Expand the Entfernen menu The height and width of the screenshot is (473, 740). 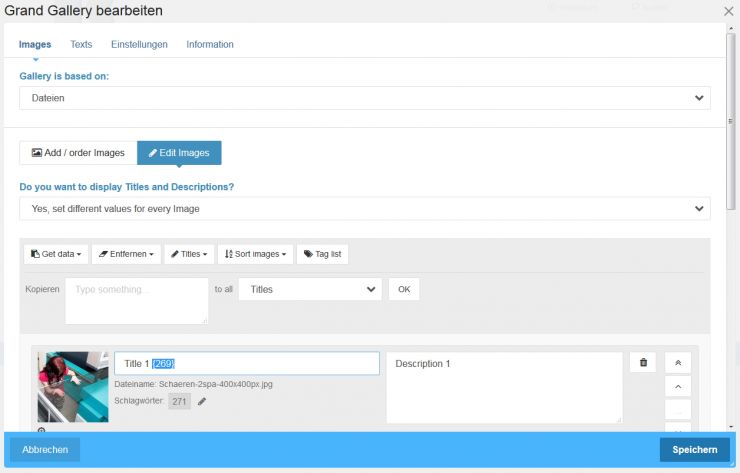pyautogui.click(x=126, y=254)
